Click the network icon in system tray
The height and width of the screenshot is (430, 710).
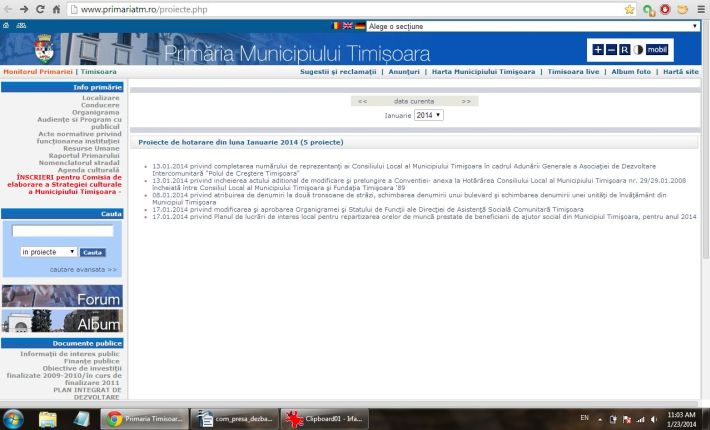(640, 420)
